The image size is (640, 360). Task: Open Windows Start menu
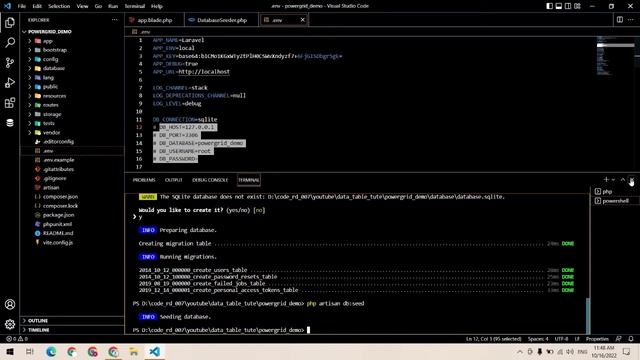(10, 351)
